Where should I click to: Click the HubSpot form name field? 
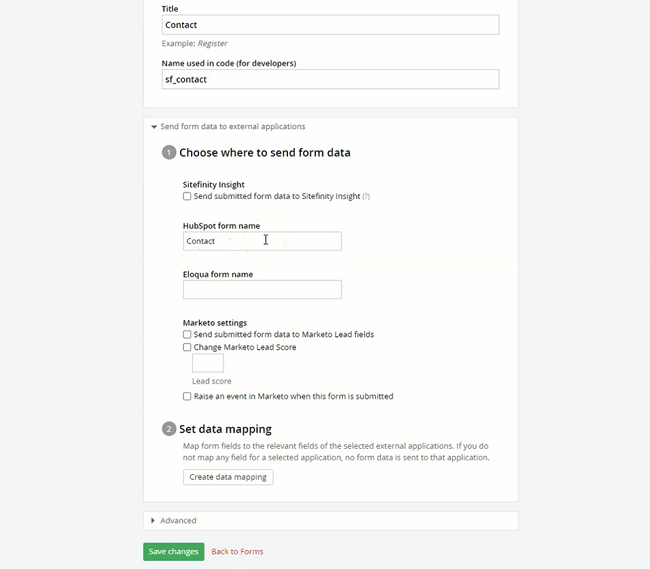pyautogui.click(x=262, y=241)
